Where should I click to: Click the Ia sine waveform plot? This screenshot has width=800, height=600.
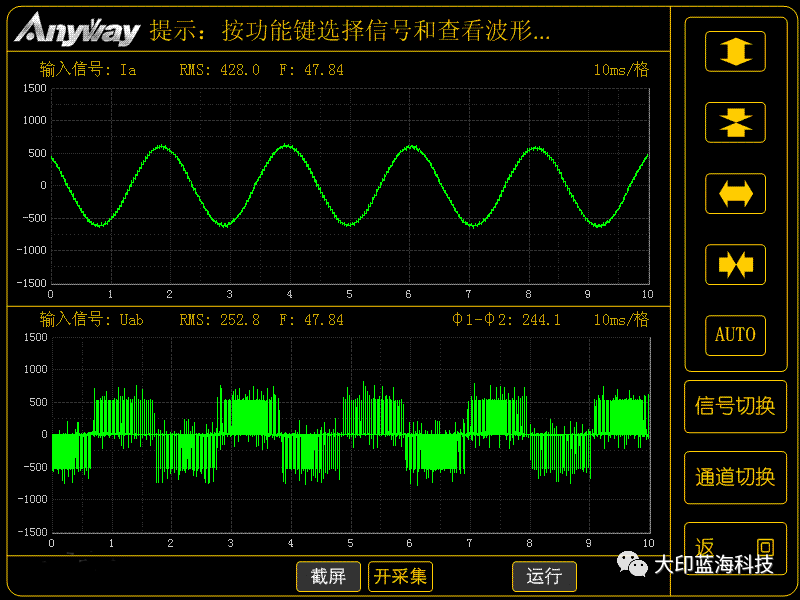[x=350, y=186]
